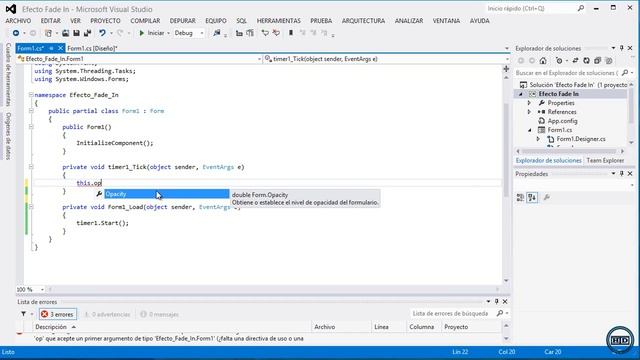Switch to the Explorador de soluciones tab
This screenshot has width=640, height=360.
pyautogui.click(x=548, y=161)
